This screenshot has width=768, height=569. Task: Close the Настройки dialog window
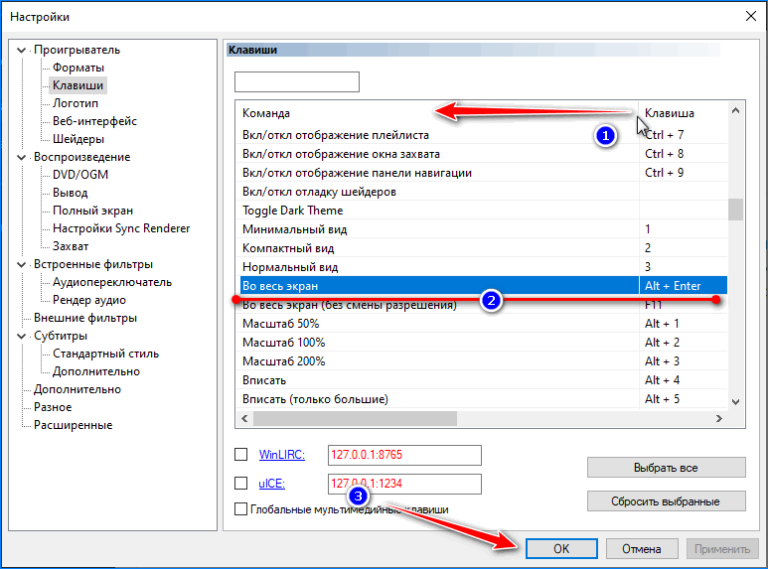pos(750,17)
